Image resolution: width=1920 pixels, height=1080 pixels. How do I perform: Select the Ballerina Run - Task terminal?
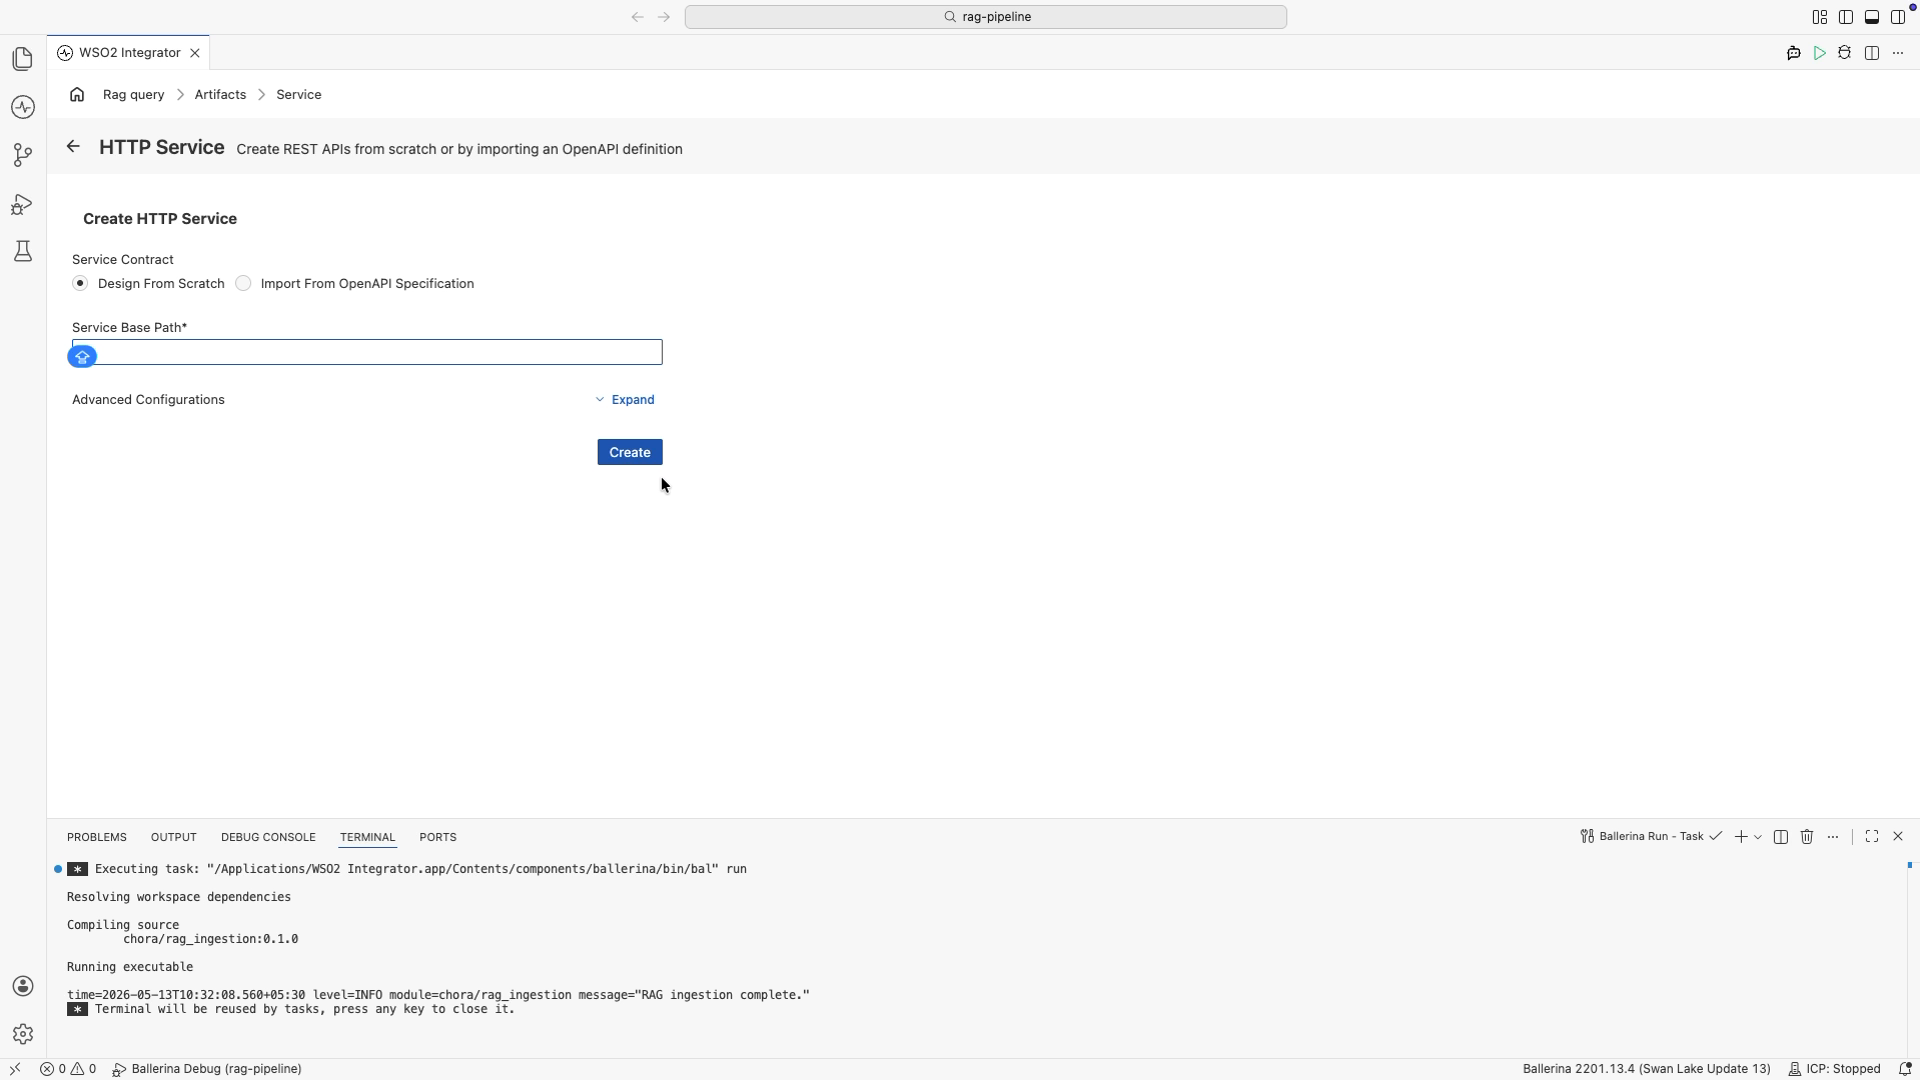pyautogui.click(x=1650, y=837)
